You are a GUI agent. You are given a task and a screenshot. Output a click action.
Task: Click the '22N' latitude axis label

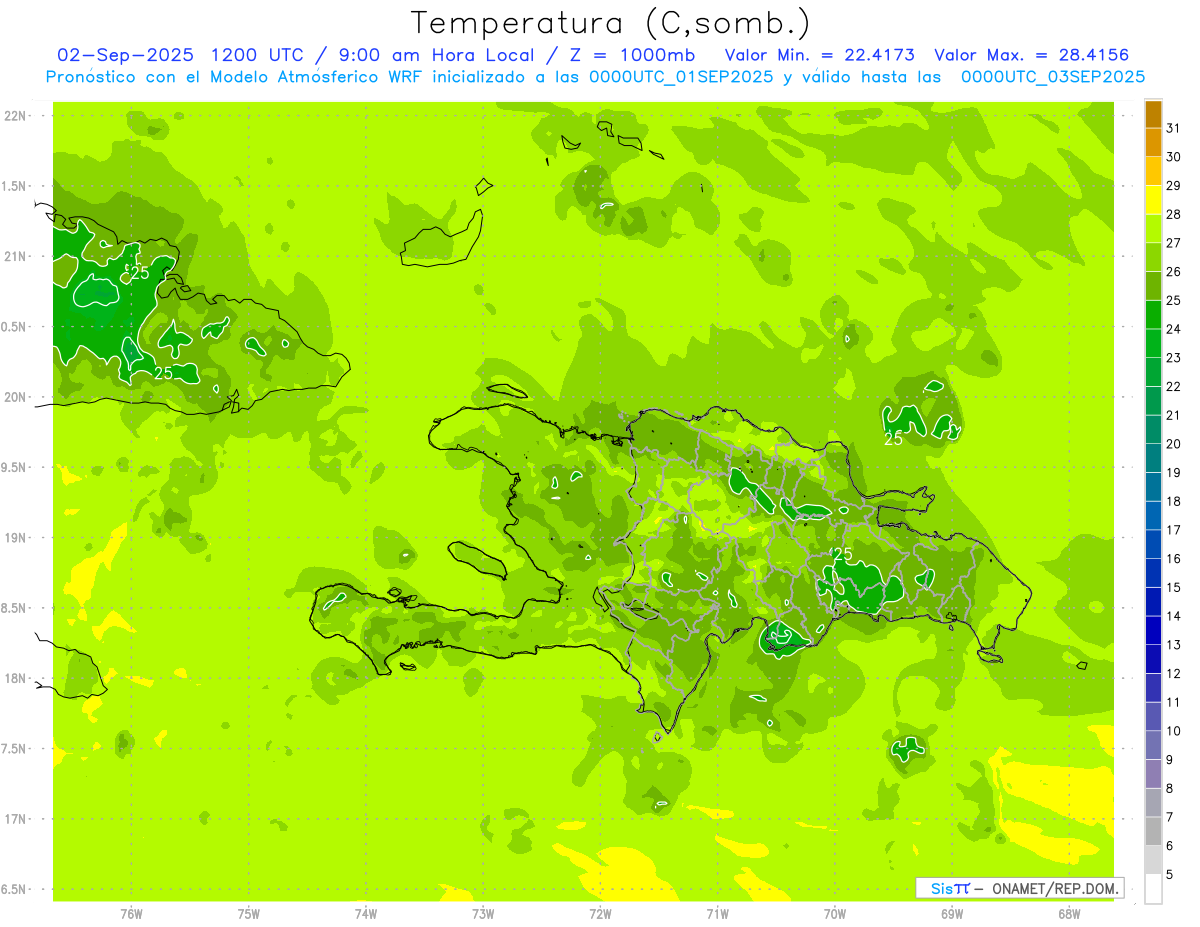15,116
